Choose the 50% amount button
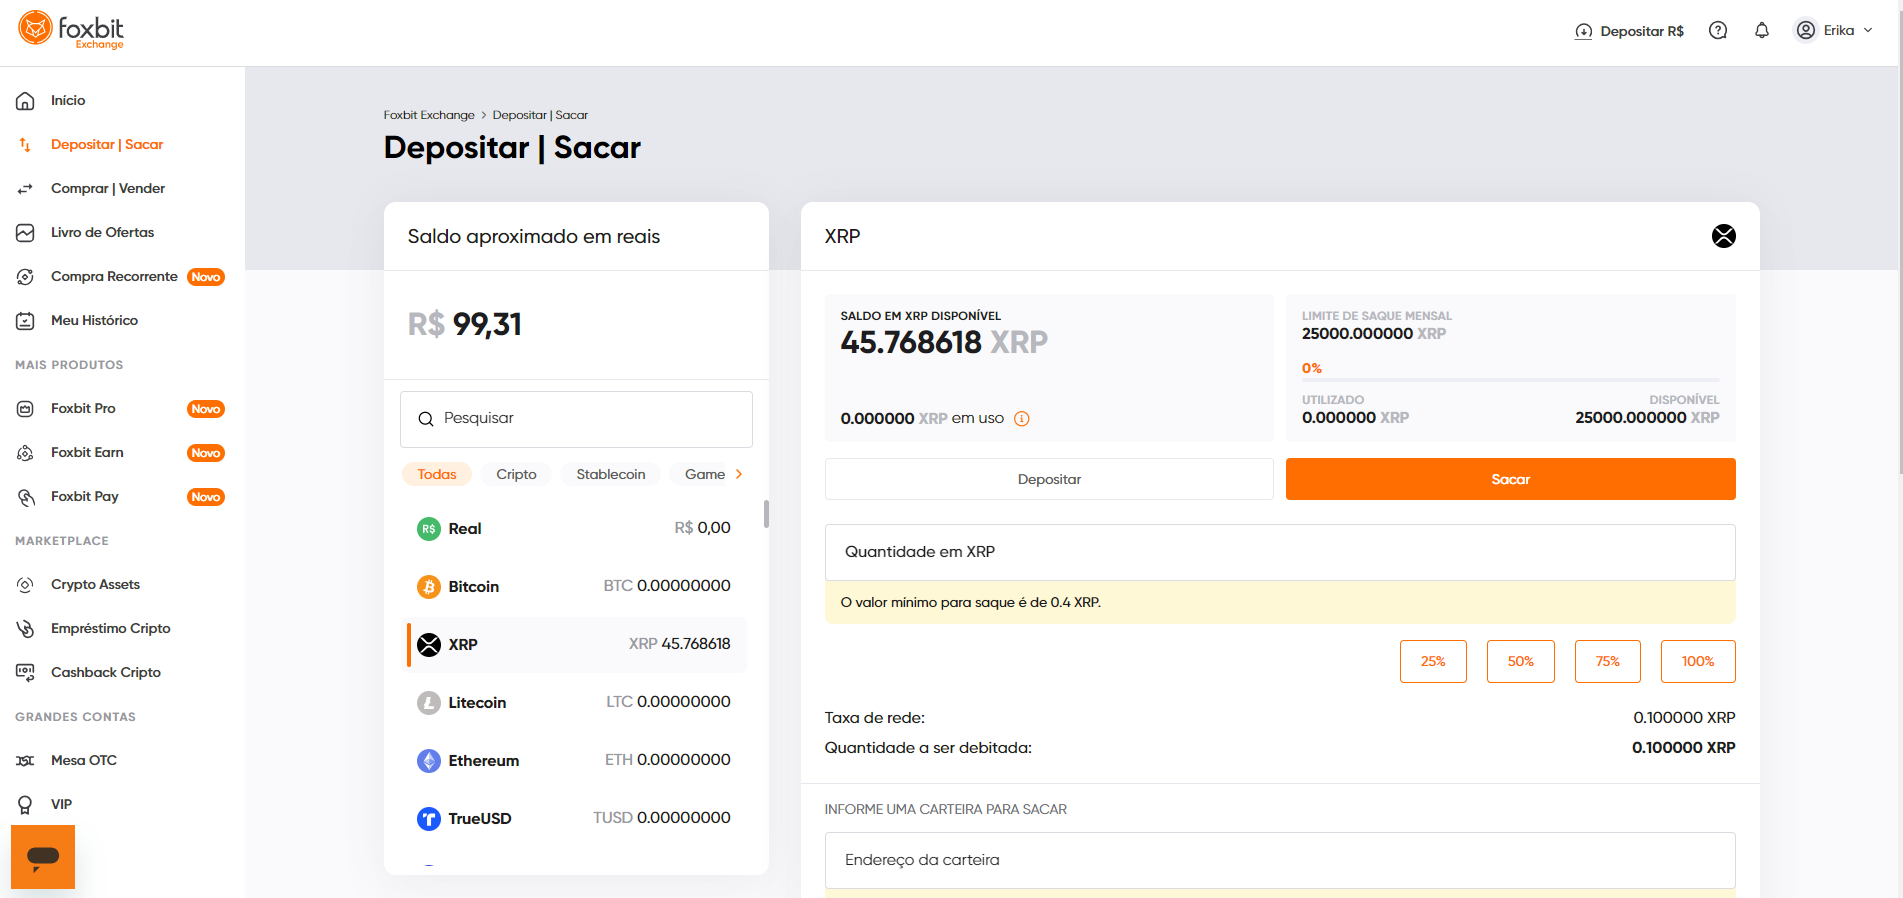1903x898 pixels. click(x=1520, y=662)
